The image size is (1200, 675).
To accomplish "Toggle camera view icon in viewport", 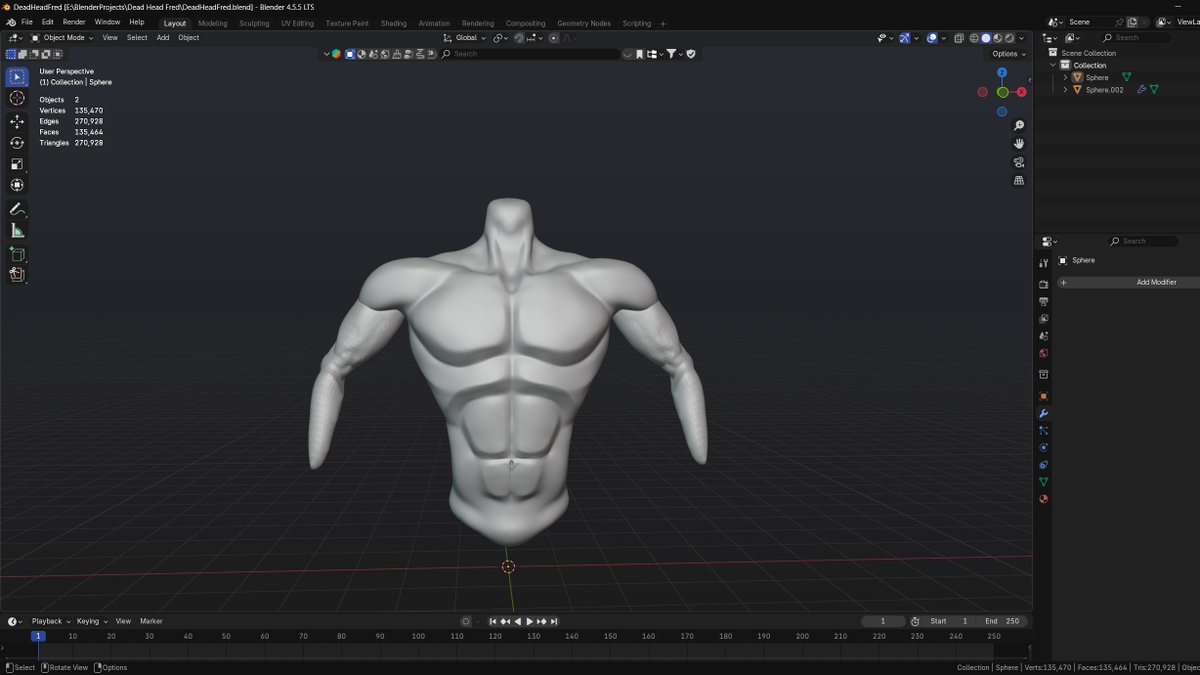I will 1019,162.
